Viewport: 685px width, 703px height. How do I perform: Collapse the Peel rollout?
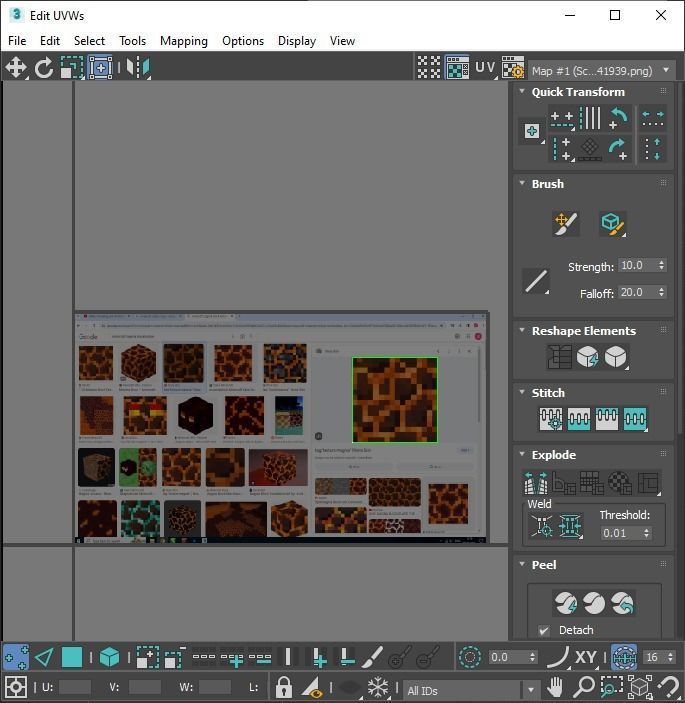[521, 564]
